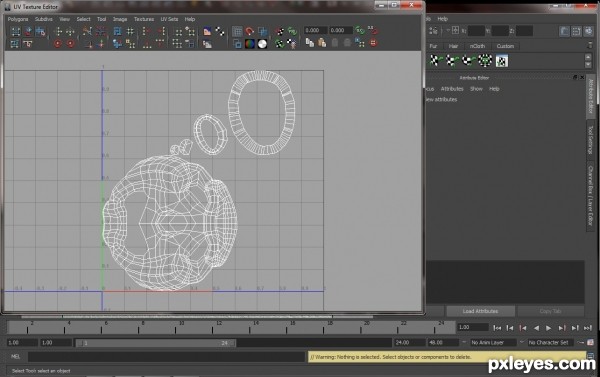Click the highlighted last shelf icon

pyautogui.click(x=502, y=60)
